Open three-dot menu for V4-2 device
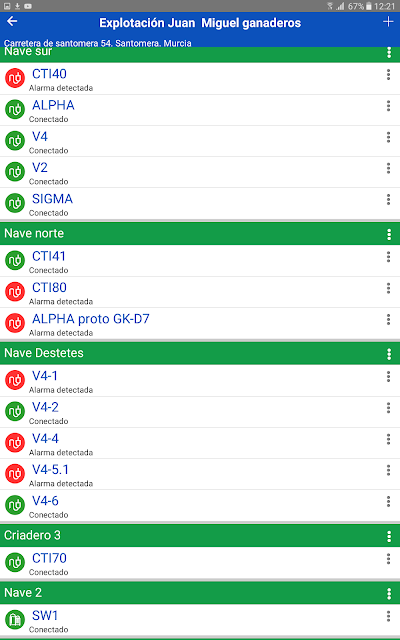 pyautogui.click(x=388, y=408)
